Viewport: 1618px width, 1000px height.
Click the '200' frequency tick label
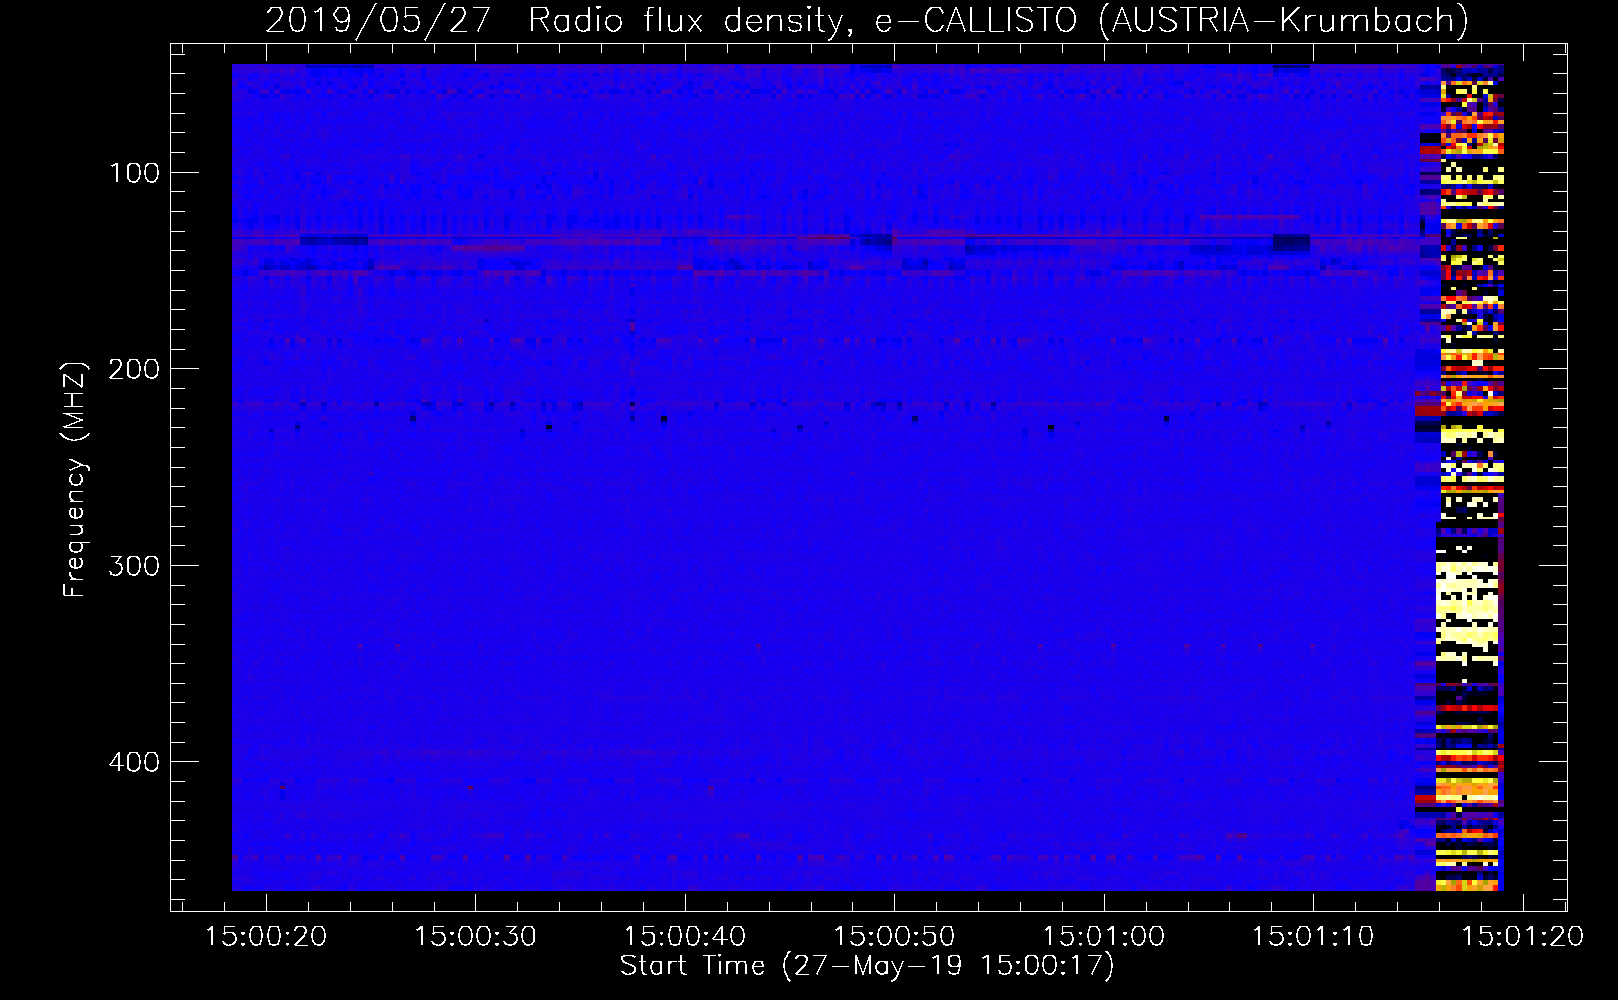tap(134, 369)
